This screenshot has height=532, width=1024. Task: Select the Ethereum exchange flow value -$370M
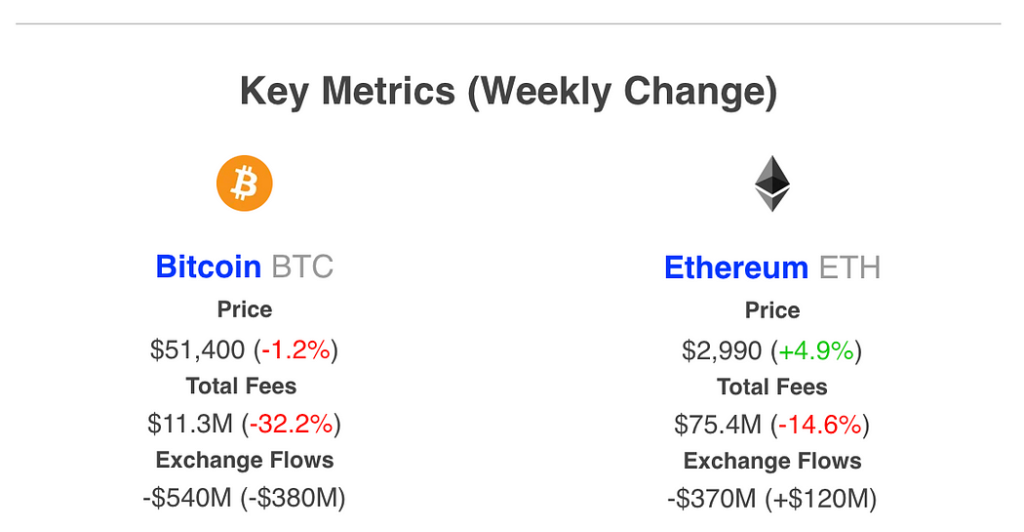713,498
